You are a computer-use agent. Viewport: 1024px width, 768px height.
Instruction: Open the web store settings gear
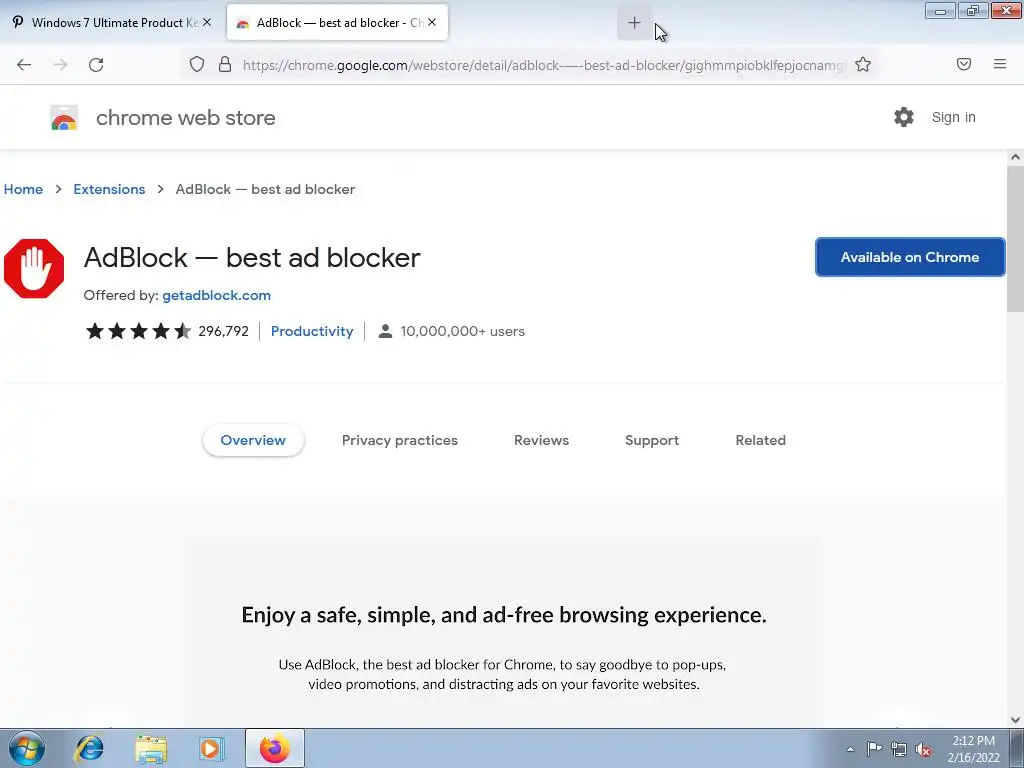[x=904, y=117]
